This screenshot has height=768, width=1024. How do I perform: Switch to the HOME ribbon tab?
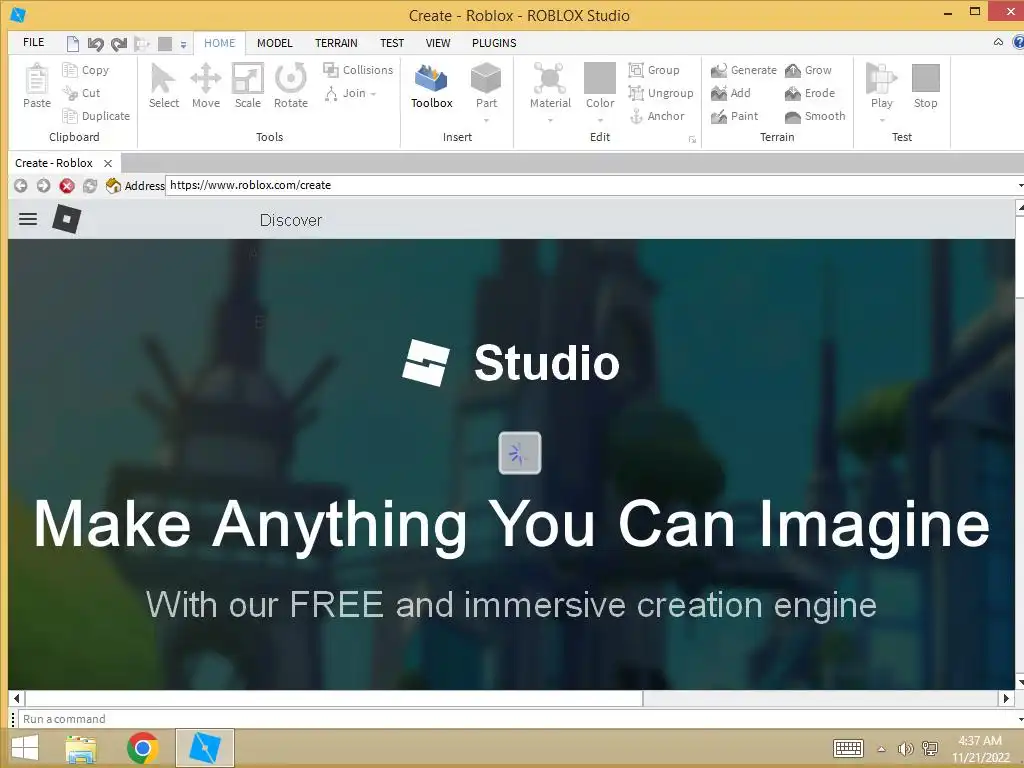click(x=219, y=43)
